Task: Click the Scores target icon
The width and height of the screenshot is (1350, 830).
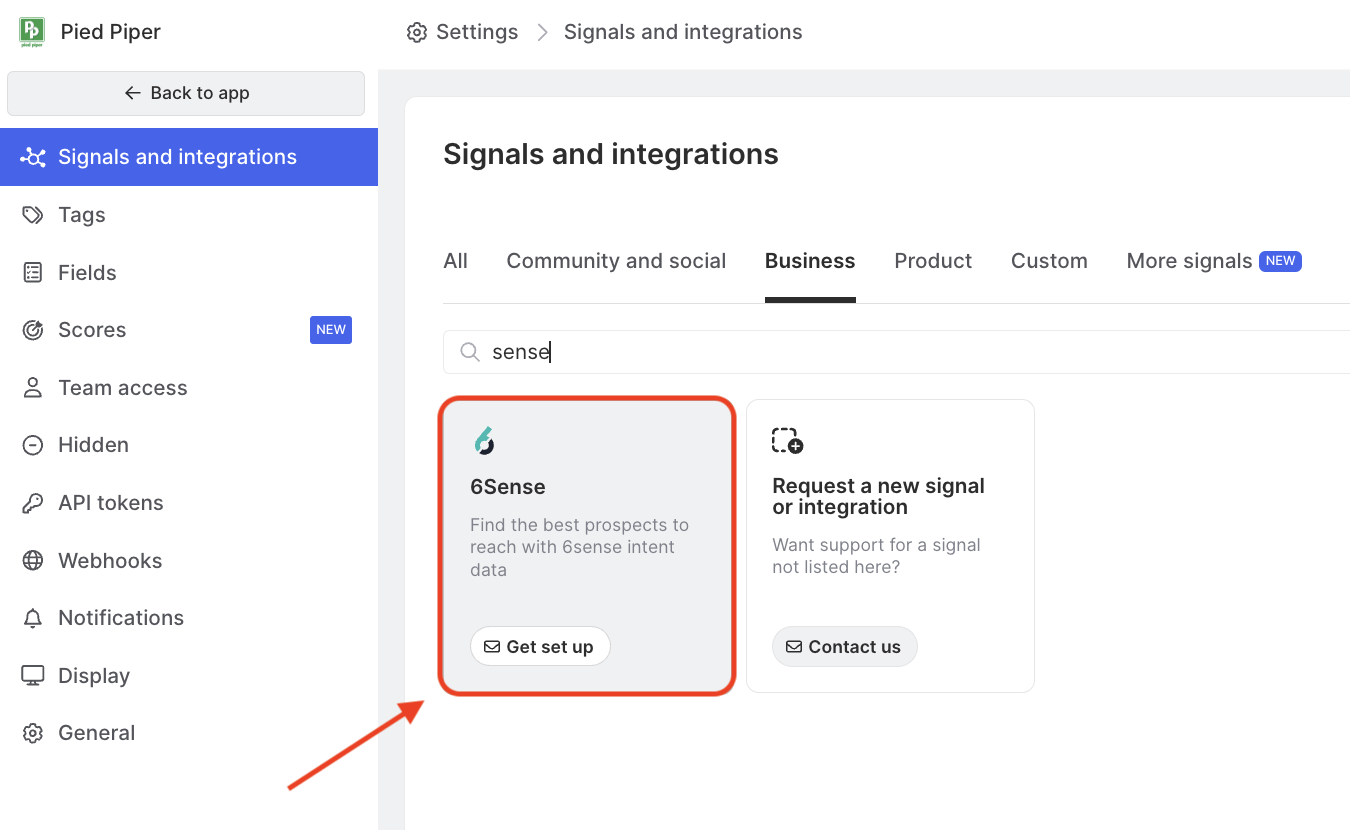Action: [33, 330]
